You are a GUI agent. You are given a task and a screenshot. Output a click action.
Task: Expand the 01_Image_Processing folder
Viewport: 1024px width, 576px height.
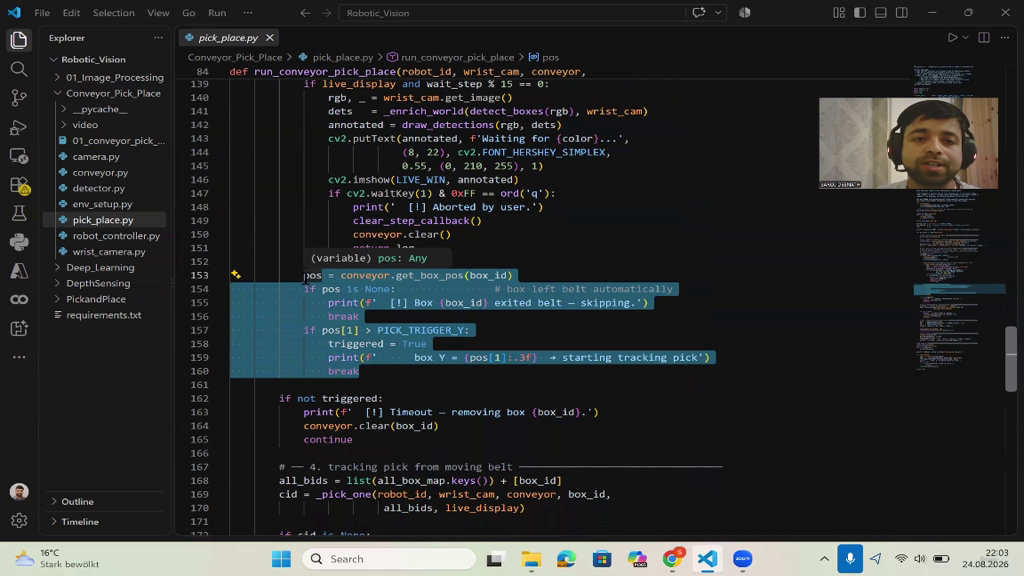(x=114, y=77)
